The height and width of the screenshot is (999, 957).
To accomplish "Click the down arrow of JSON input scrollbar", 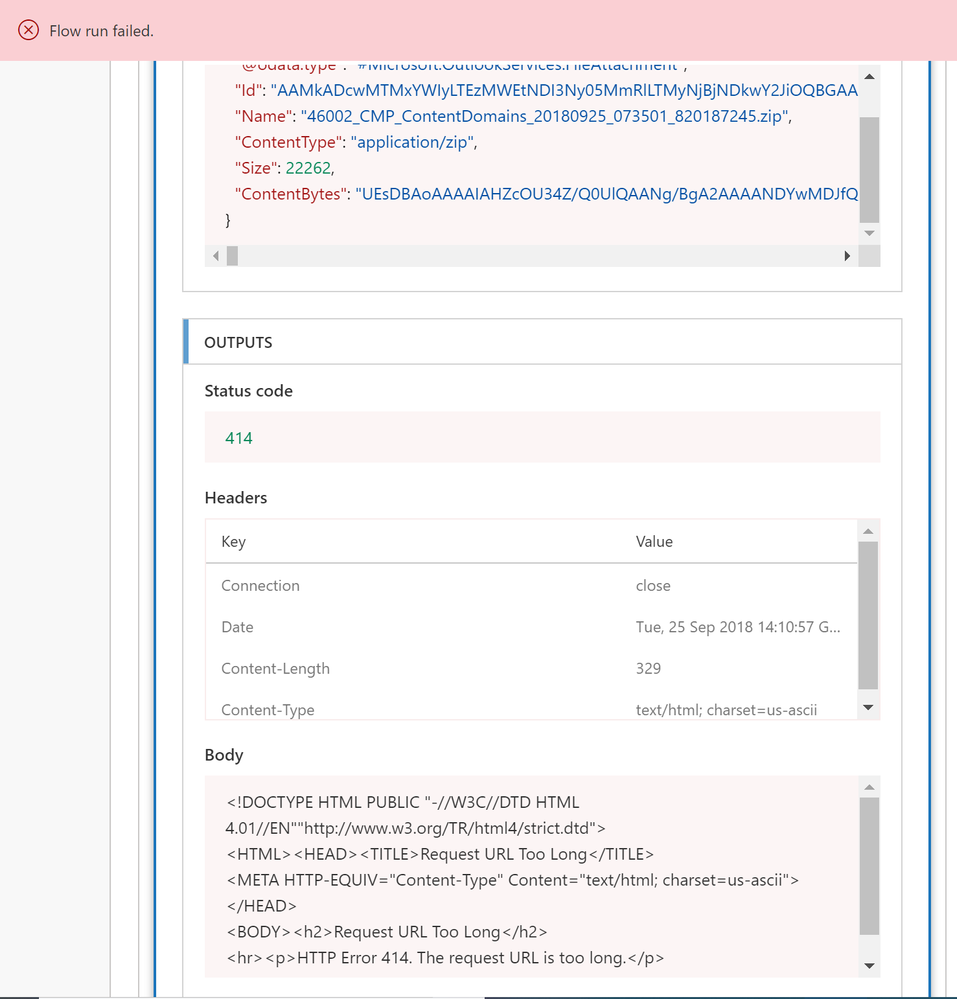I will coord(869,233).
